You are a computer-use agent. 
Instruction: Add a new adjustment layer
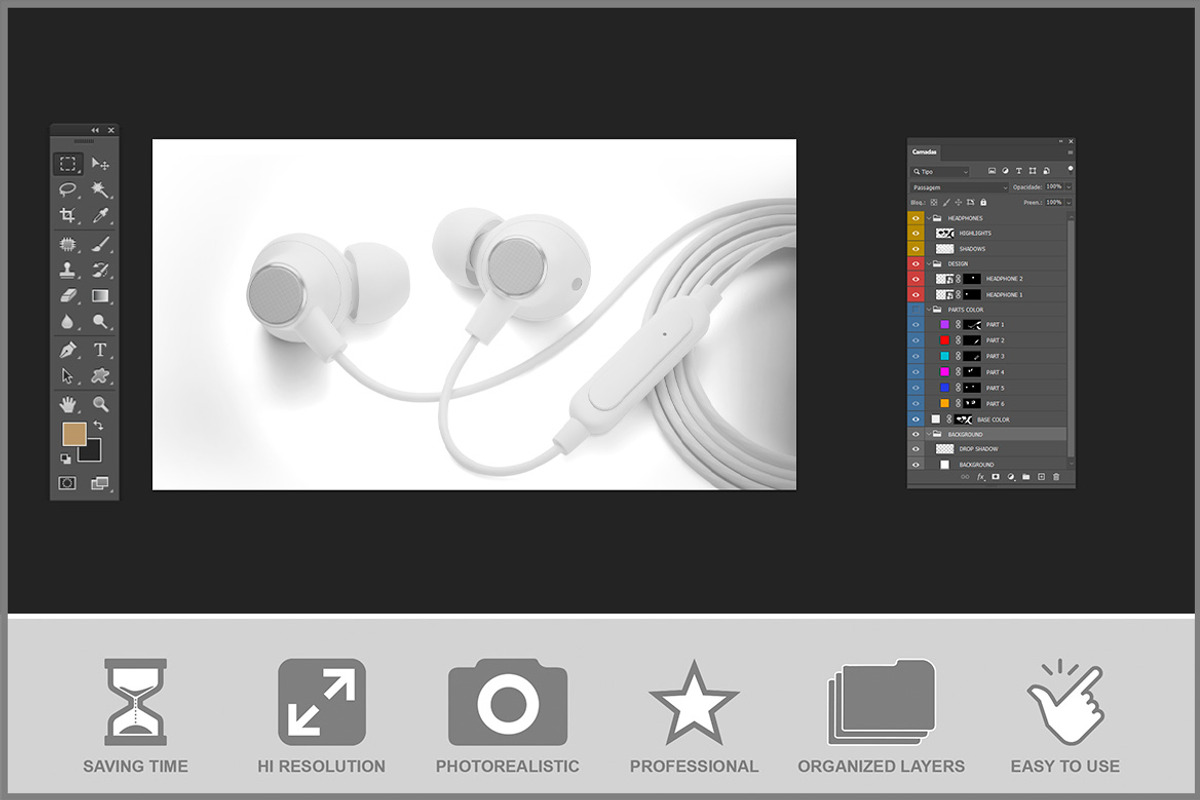click(x=1011, y=477)
